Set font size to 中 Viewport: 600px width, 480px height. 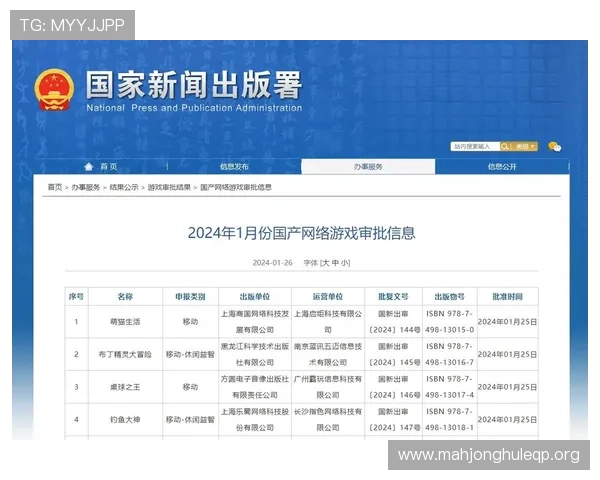[335, 263]
